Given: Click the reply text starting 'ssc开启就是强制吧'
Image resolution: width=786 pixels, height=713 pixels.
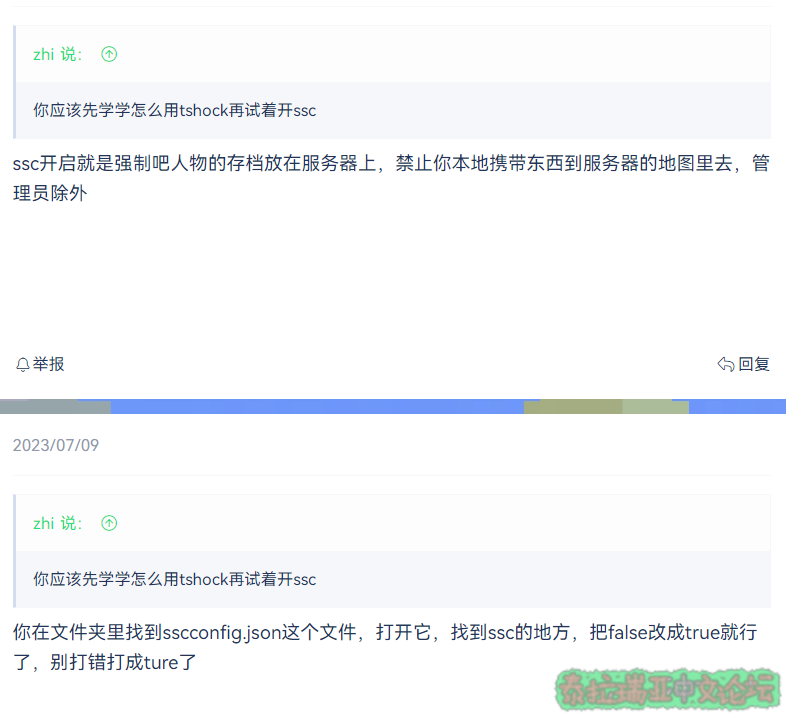Looking at the screenshot, I should tap(391, 178).
